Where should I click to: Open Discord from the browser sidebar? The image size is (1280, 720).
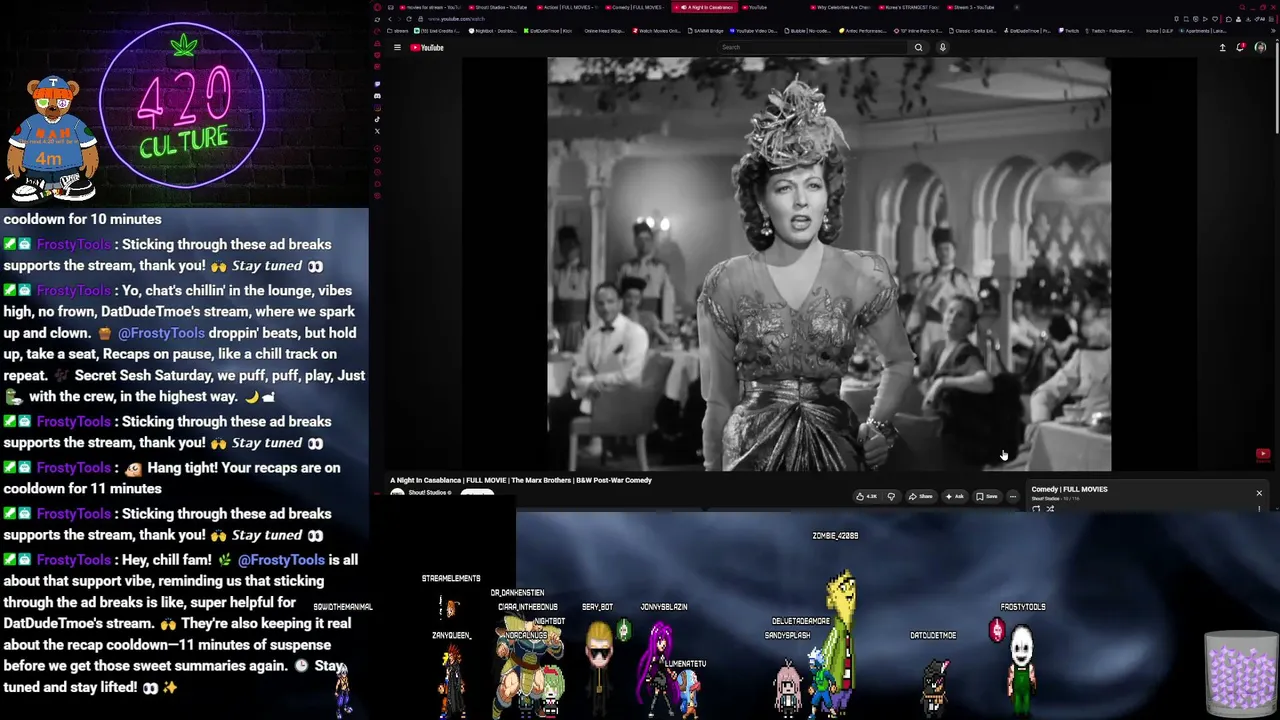[377, 96]
